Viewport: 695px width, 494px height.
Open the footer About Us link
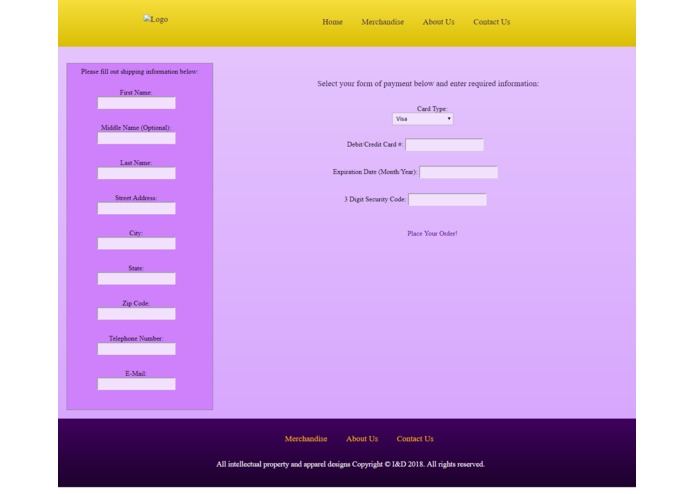(x=362, y=439)
